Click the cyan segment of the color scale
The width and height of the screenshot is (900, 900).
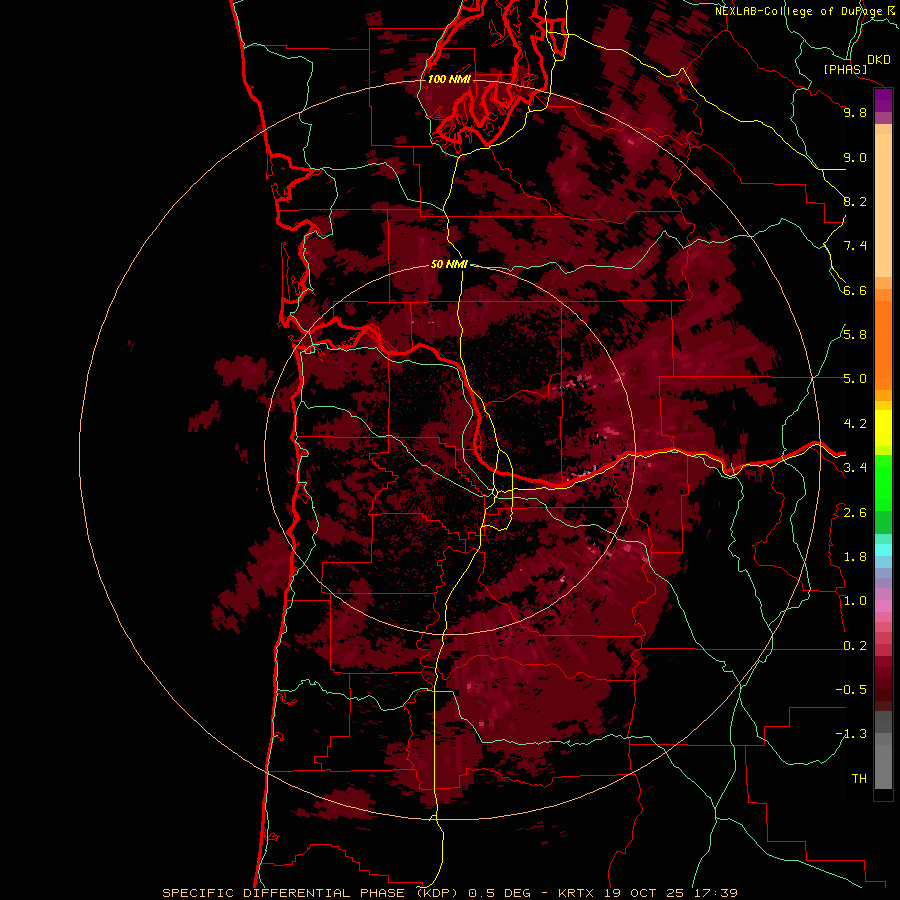[x=883, y=550]
